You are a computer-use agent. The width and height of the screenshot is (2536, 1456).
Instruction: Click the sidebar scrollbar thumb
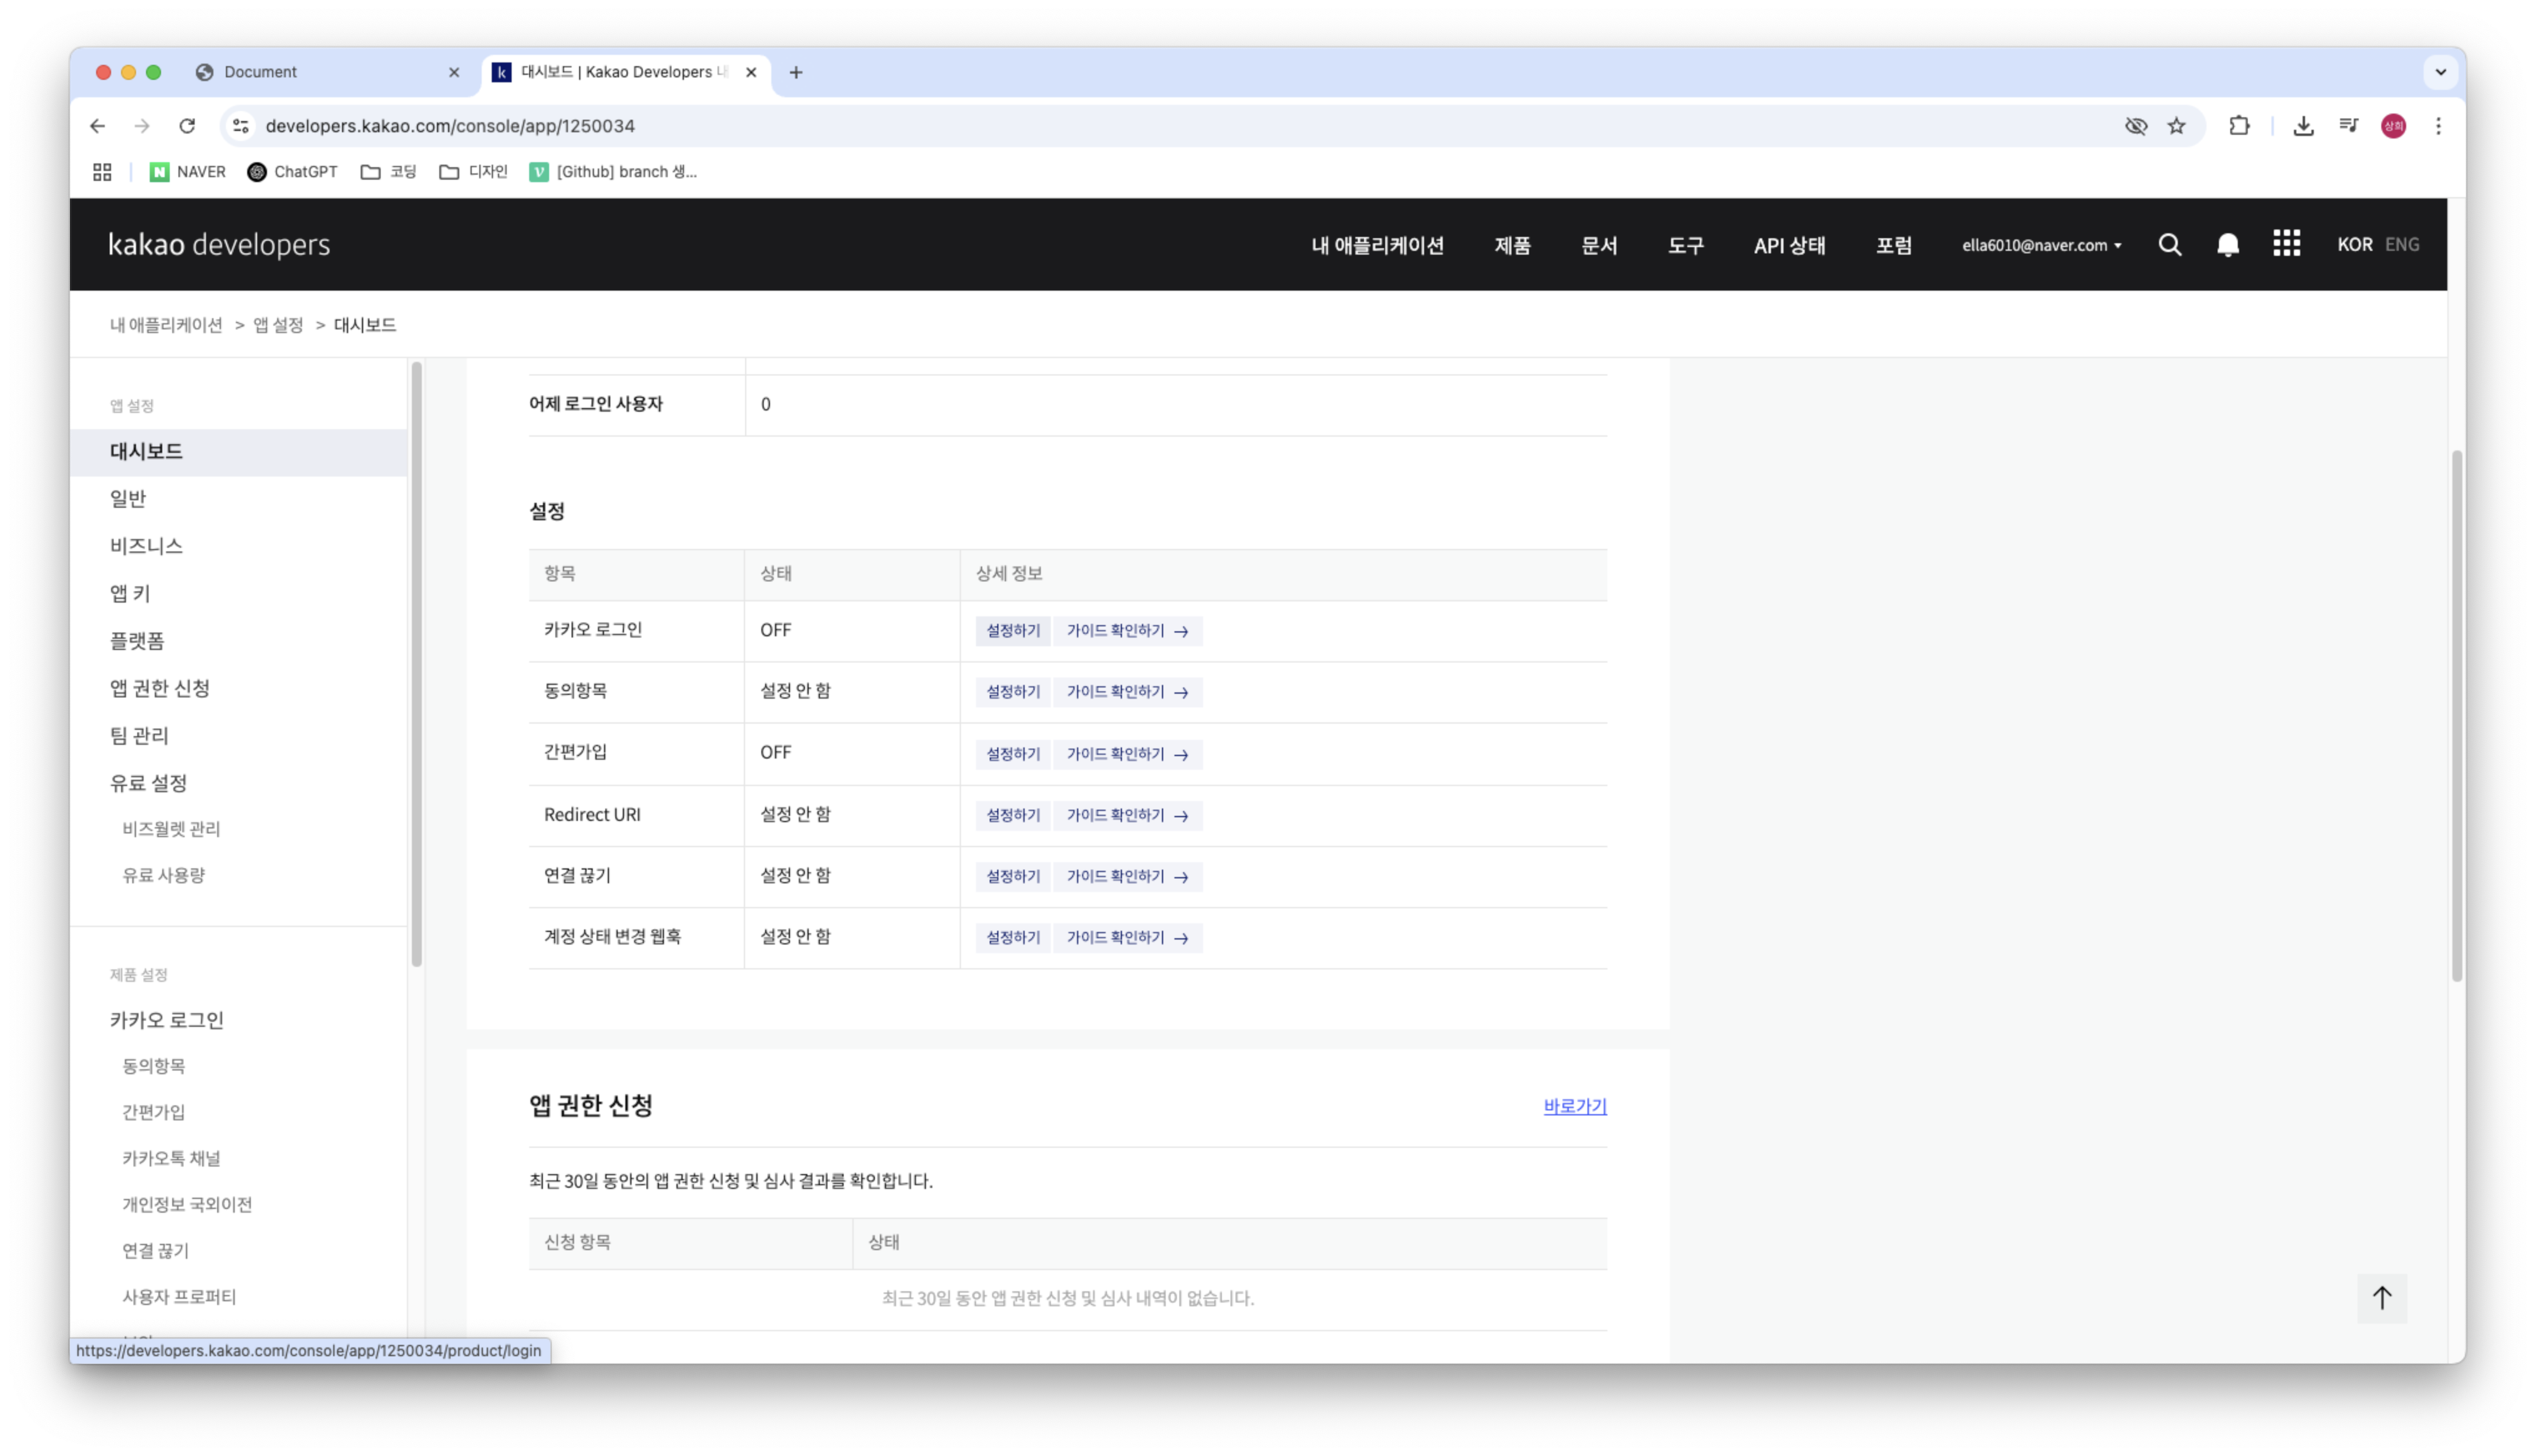[417, 664]
